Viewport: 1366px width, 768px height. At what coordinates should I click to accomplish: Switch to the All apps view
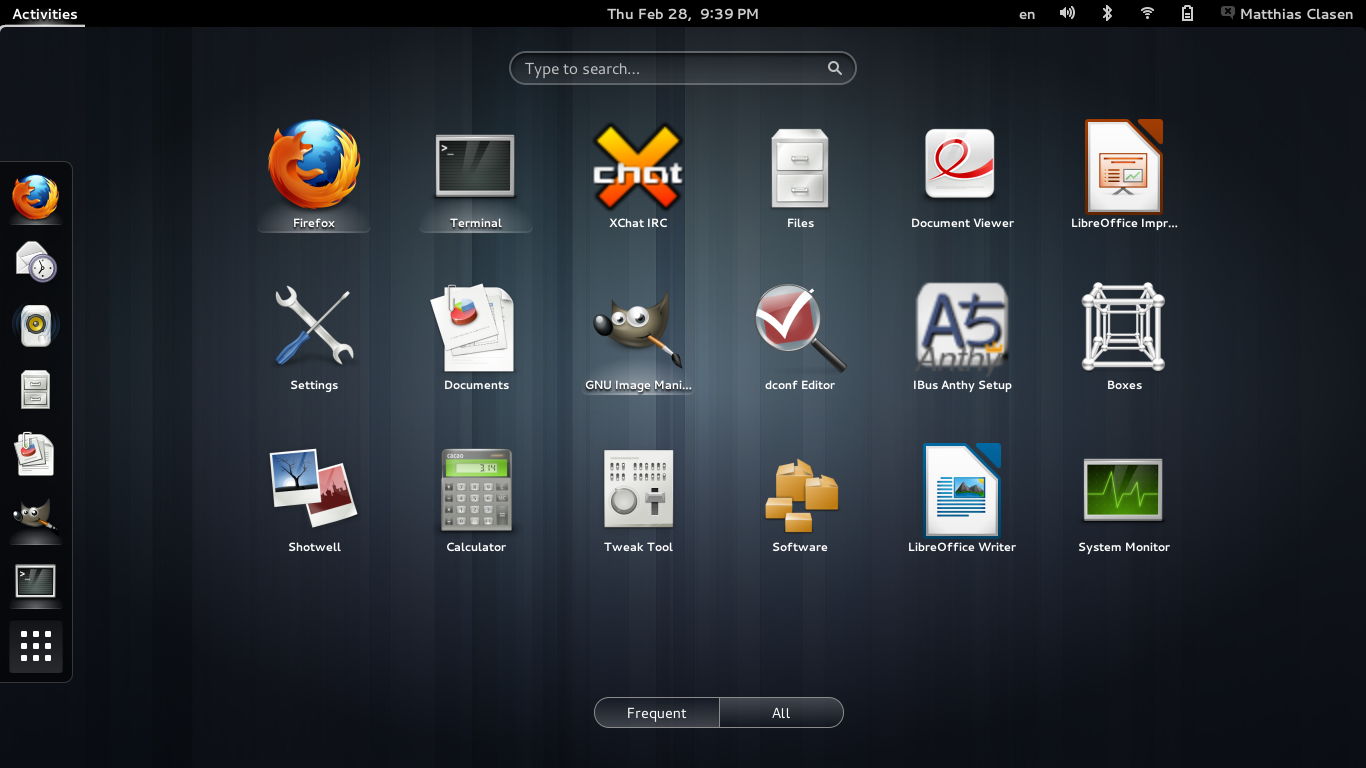[x=781, y=712]
